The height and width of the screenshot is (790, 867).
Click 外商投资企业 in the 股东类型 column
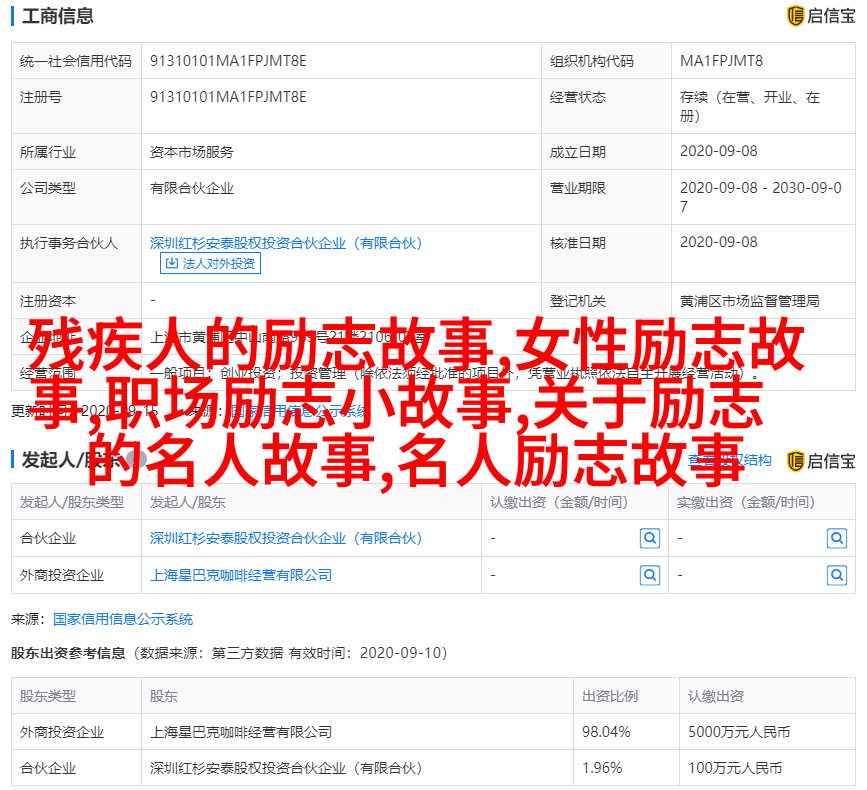(62, 733)
